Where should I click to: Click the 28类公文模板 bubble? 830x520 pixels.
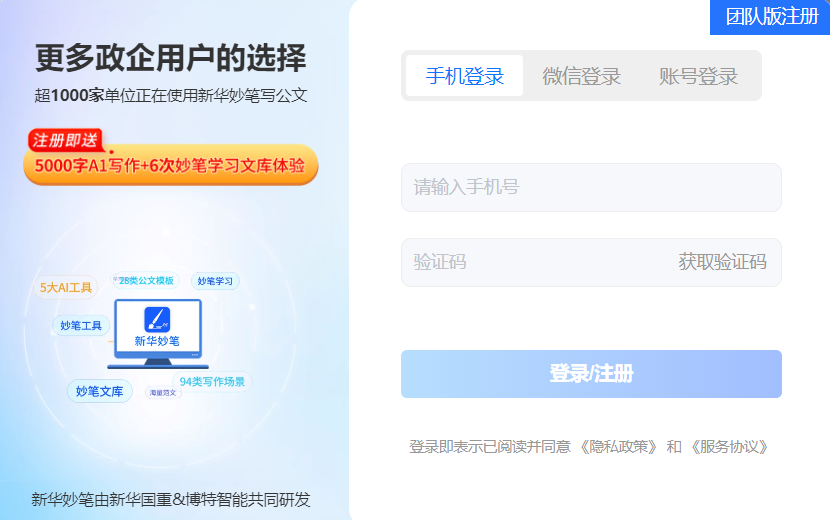(x=146, y=281)
